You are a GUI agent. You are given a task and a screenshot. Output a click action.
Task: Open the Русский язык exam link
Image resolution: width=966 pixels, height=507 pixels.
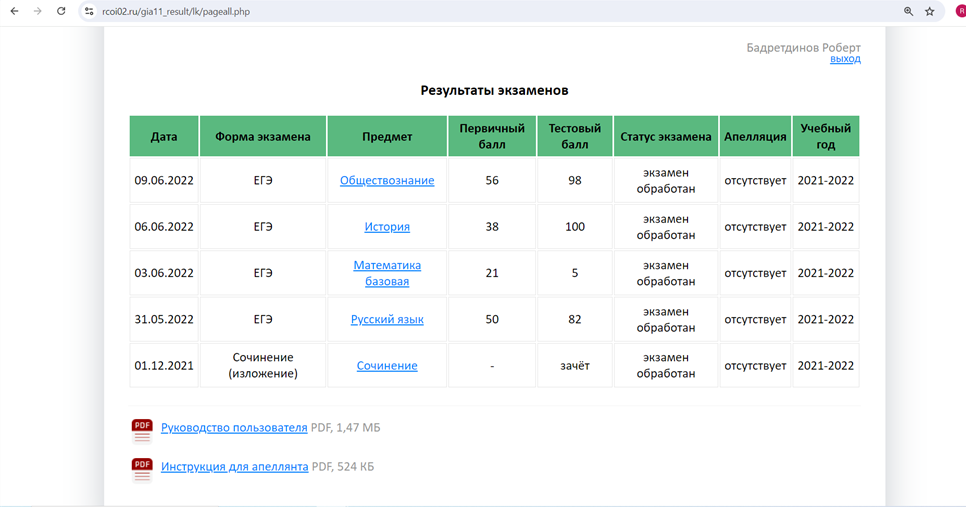(387, 319)
